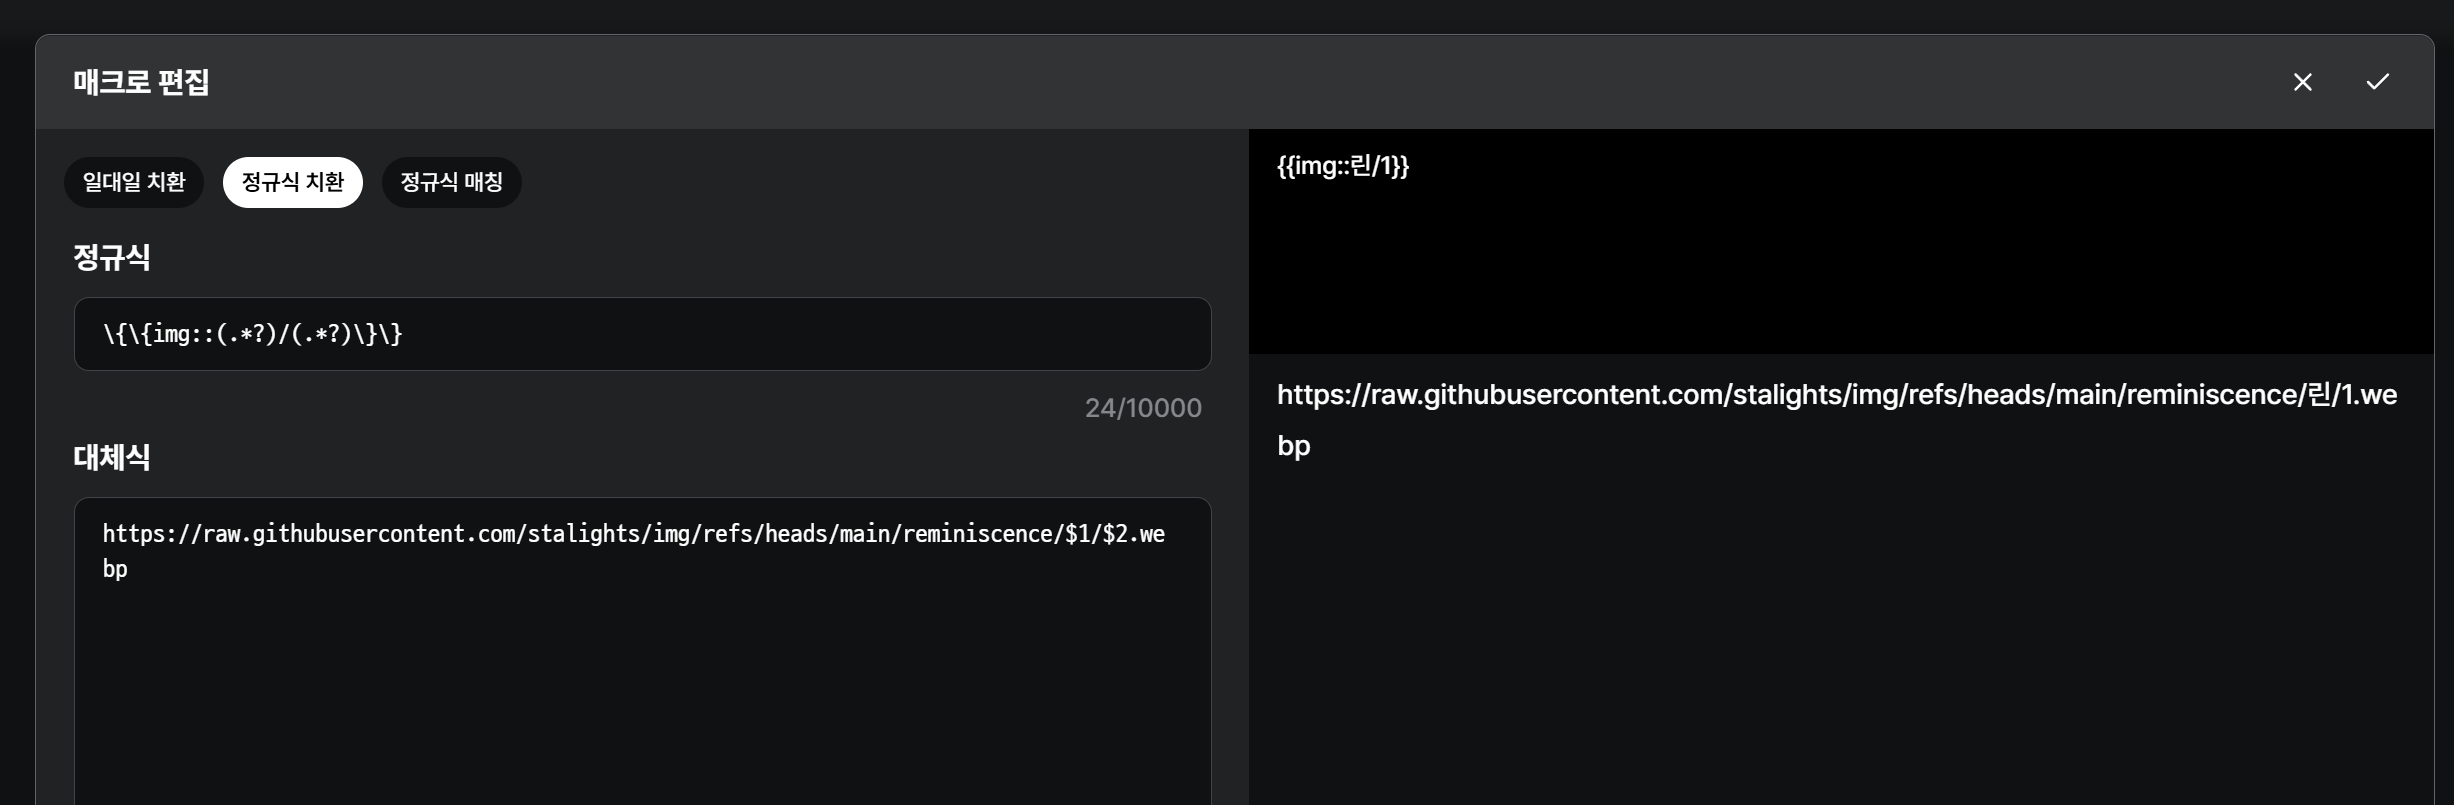Click empty space below the result URL
The image size is (2454, 805).
(x=1840, y=640)
